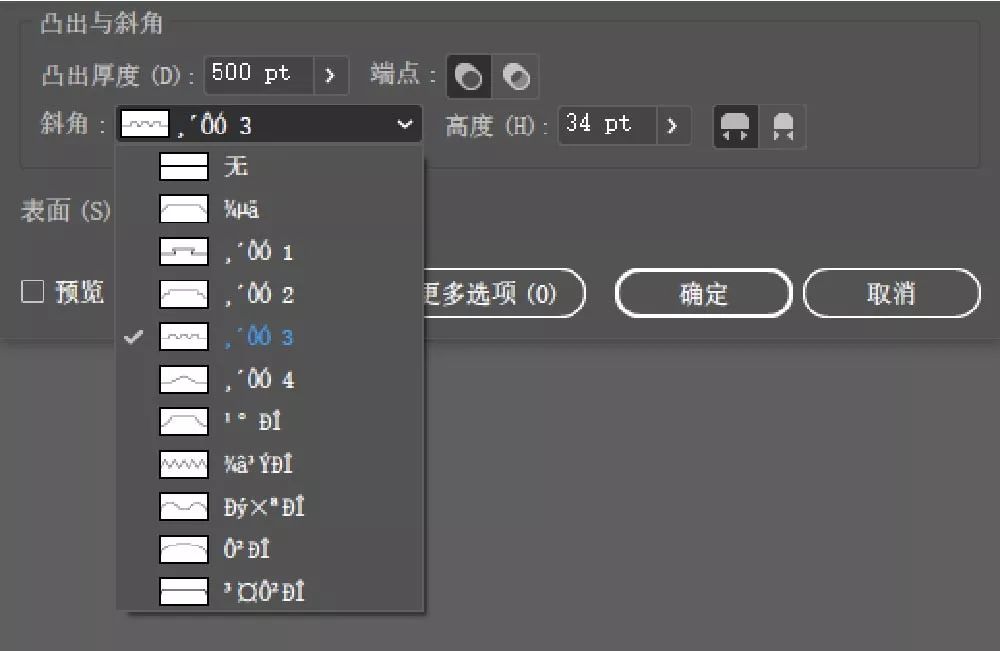The width and height of the screenshot is (1000, 651).
Task: Click the 确定 OK button
Action: tap(704, 293)
